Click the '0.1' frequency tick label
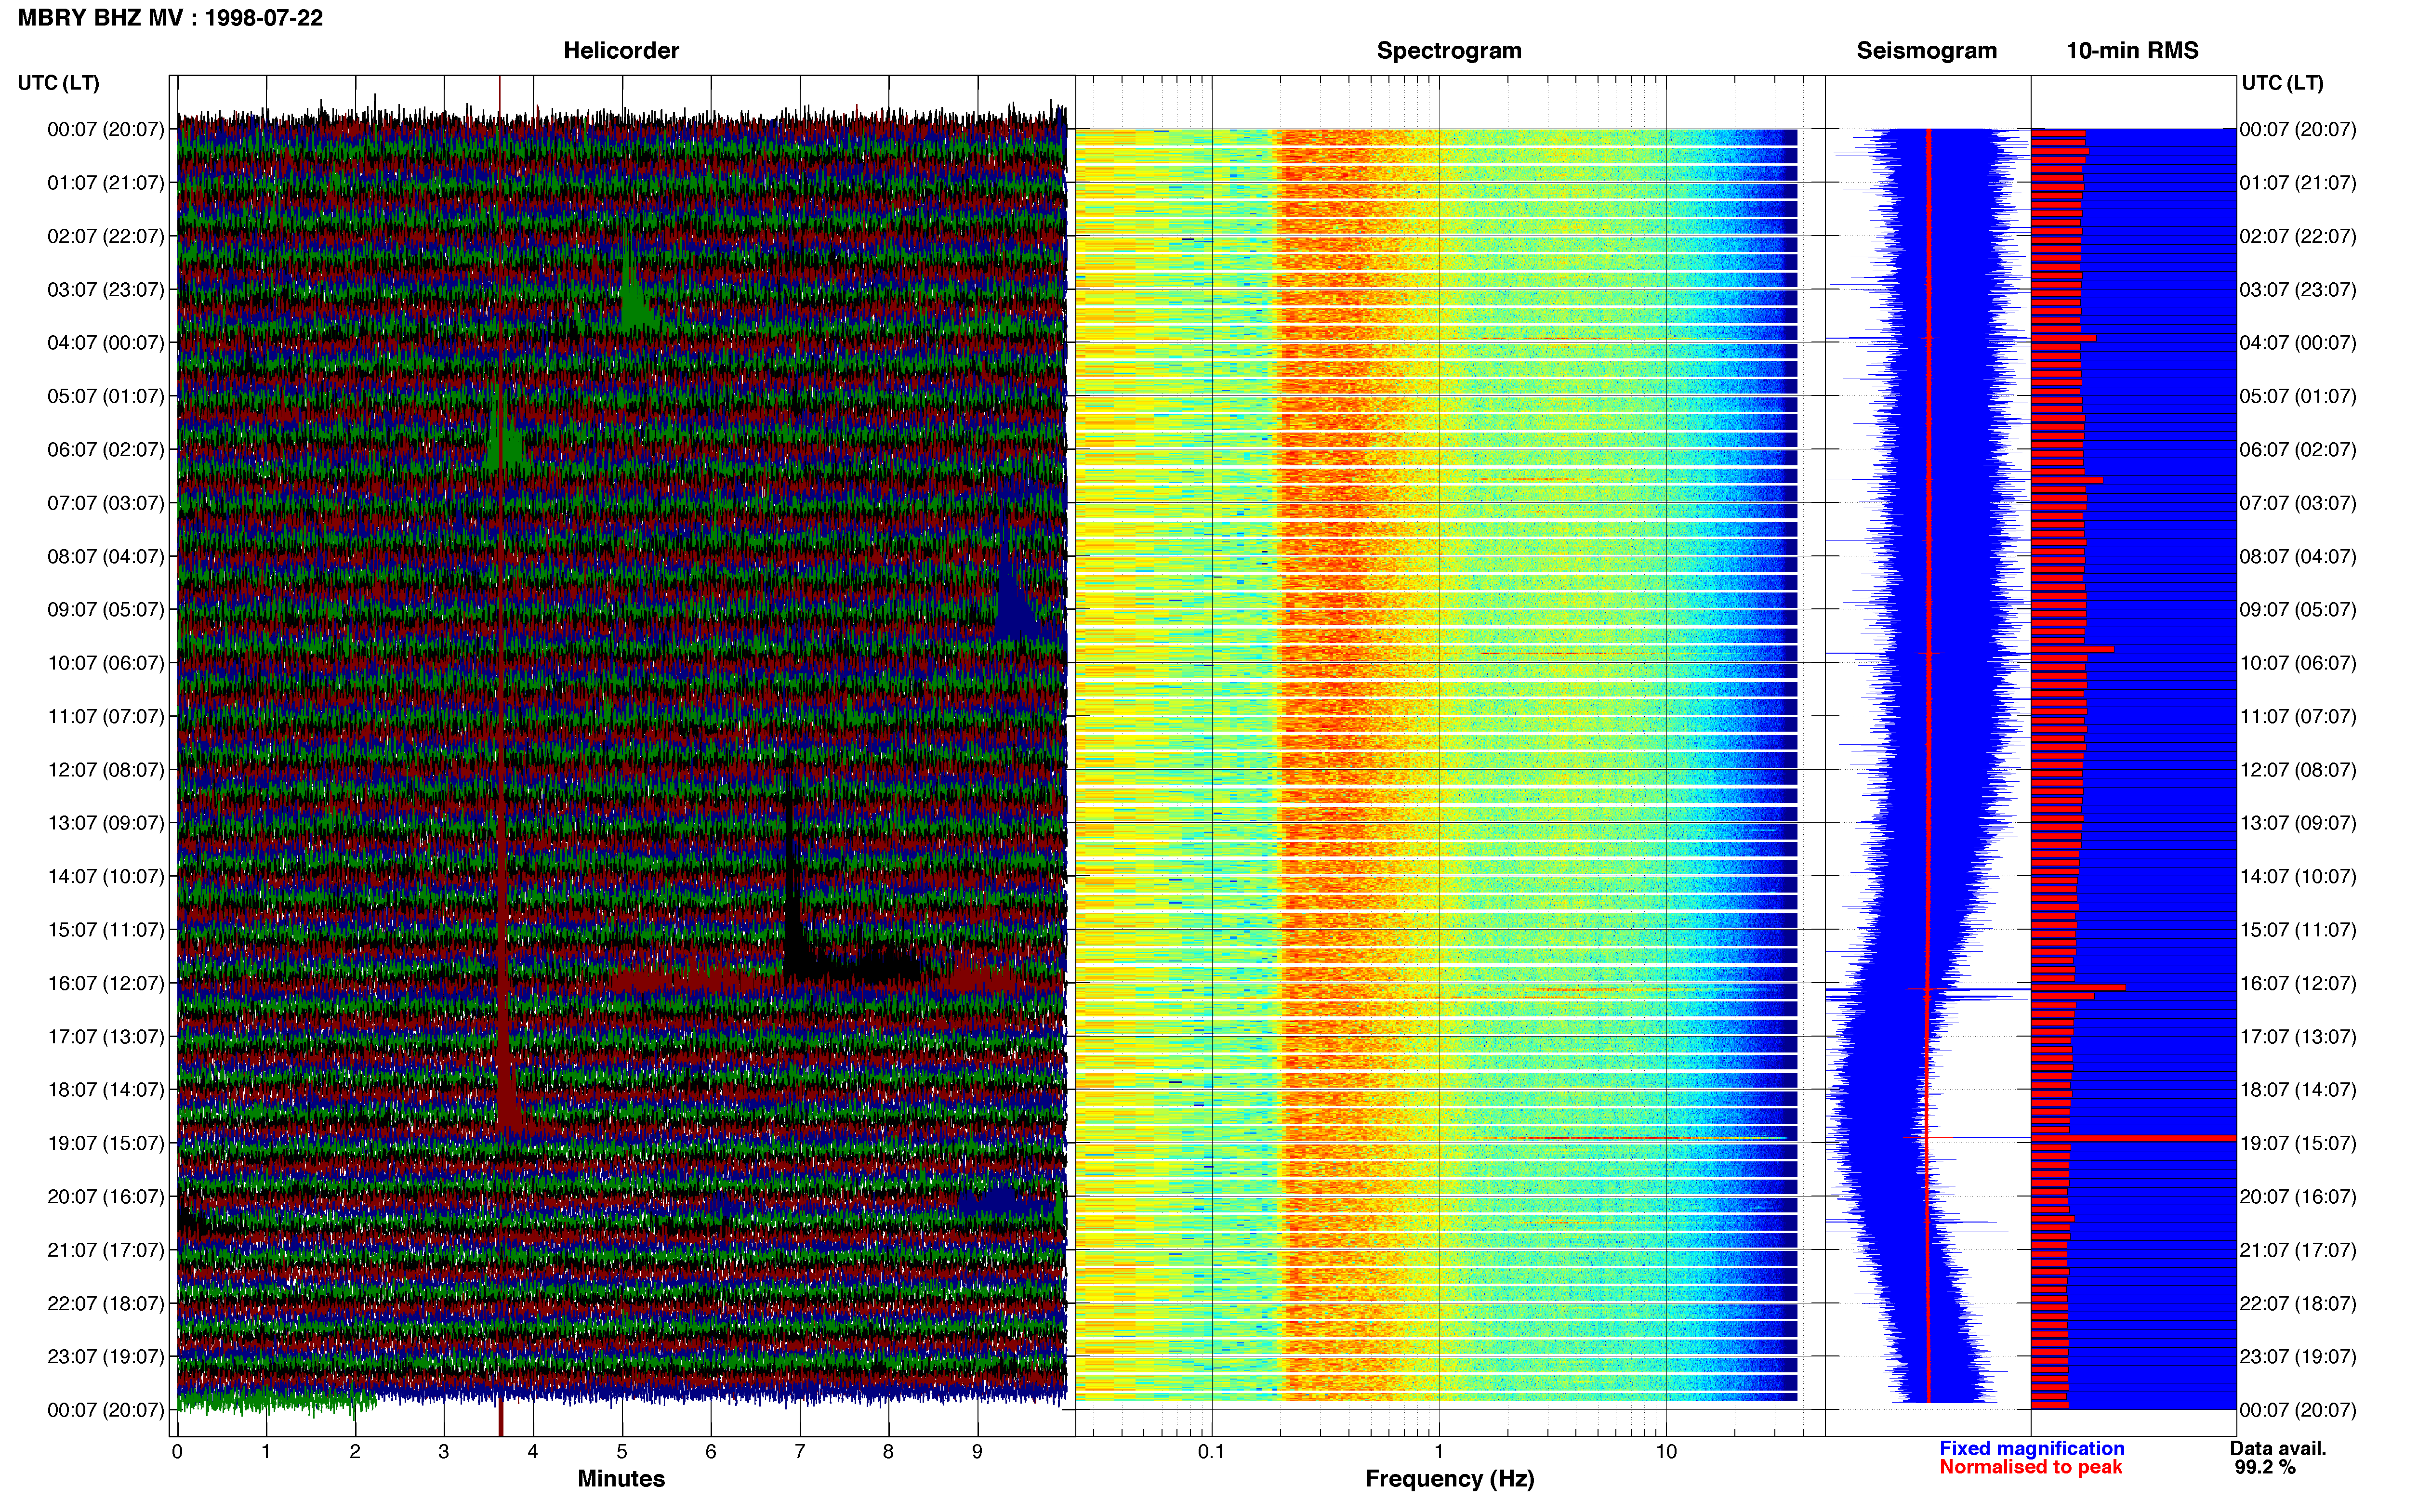2418x1512 pixels. coord(1211,1452)
